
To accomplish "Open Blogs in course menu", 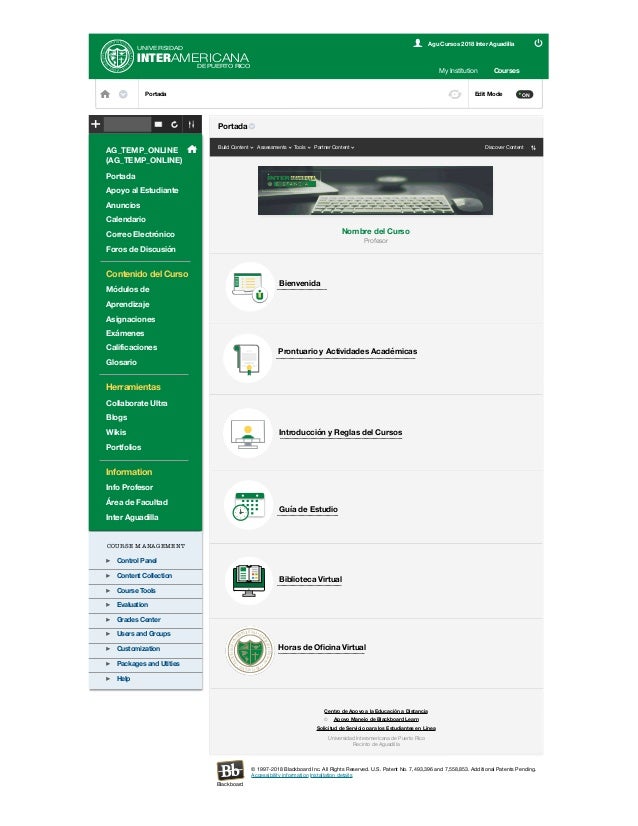I will 116,417.
